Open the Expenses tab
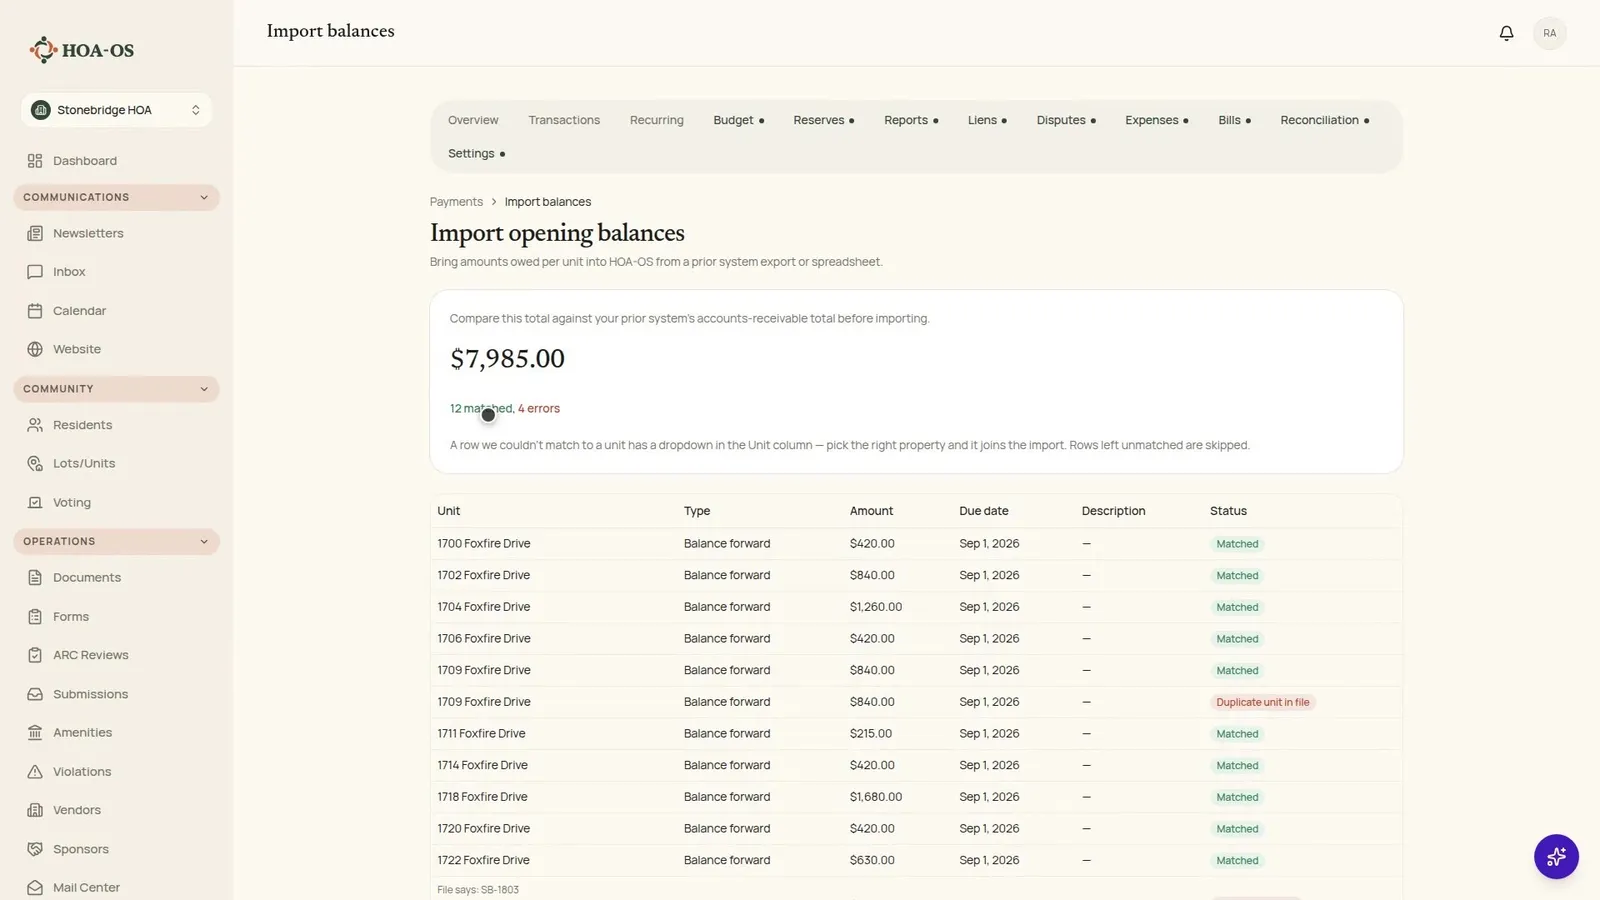This screenshot has height=900, width=1600. pyautogui.click(x=1156, y=120)
